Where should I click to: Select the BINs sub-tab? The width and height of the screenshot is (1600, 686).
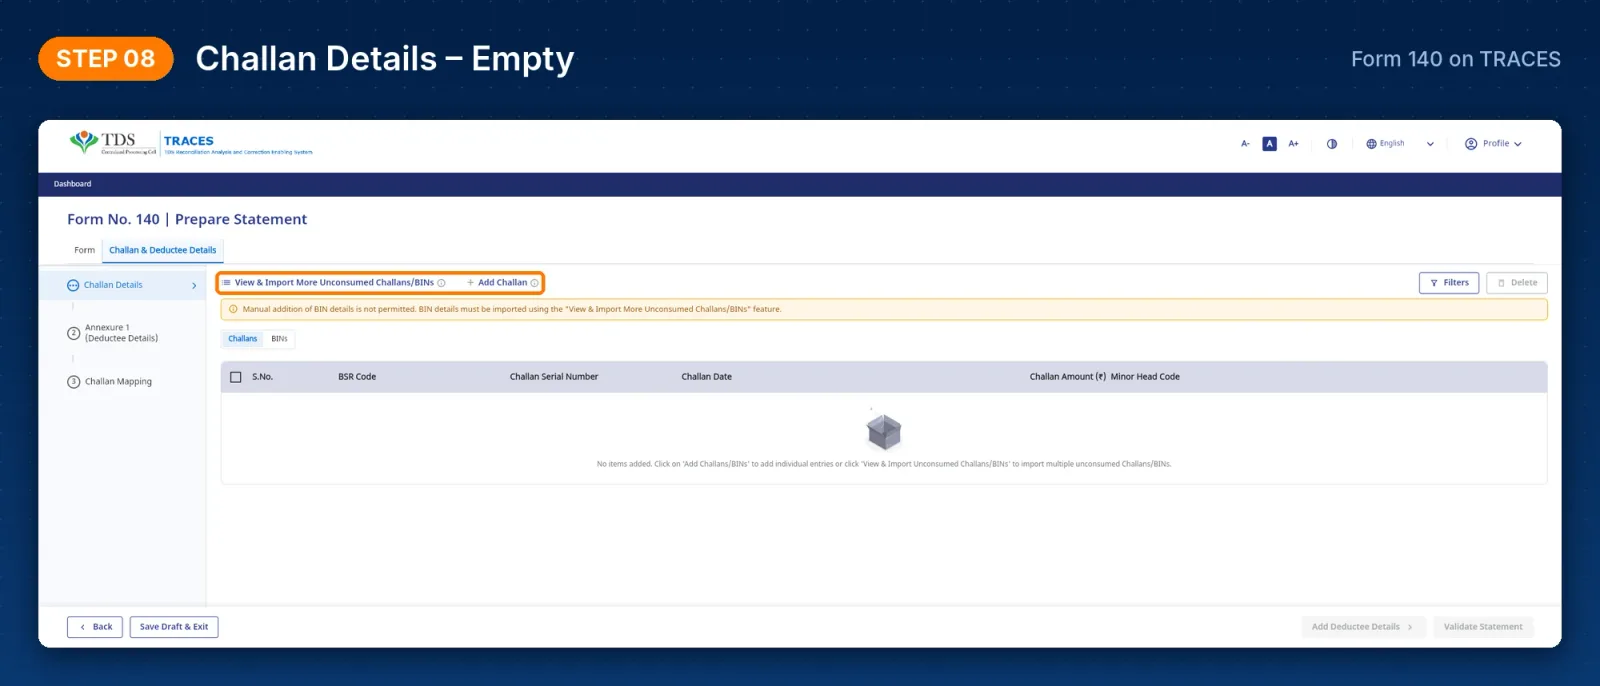point(280,339)
